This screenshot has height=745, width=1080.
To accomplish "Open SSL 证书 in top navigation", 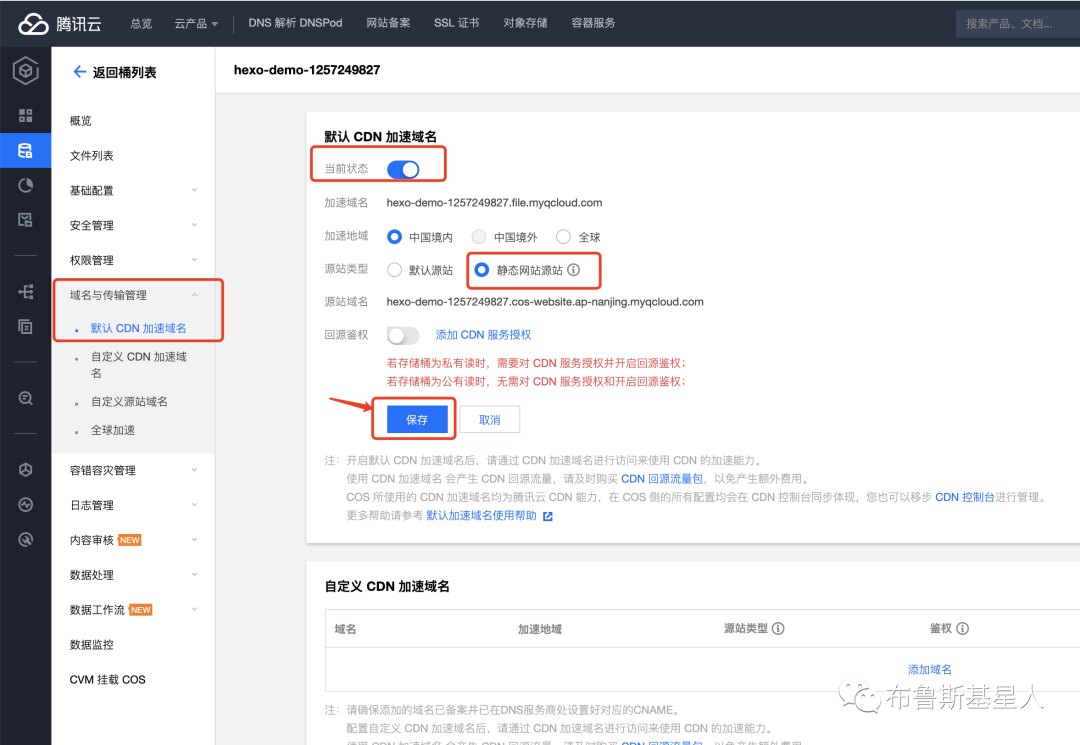I will (456, 23).
